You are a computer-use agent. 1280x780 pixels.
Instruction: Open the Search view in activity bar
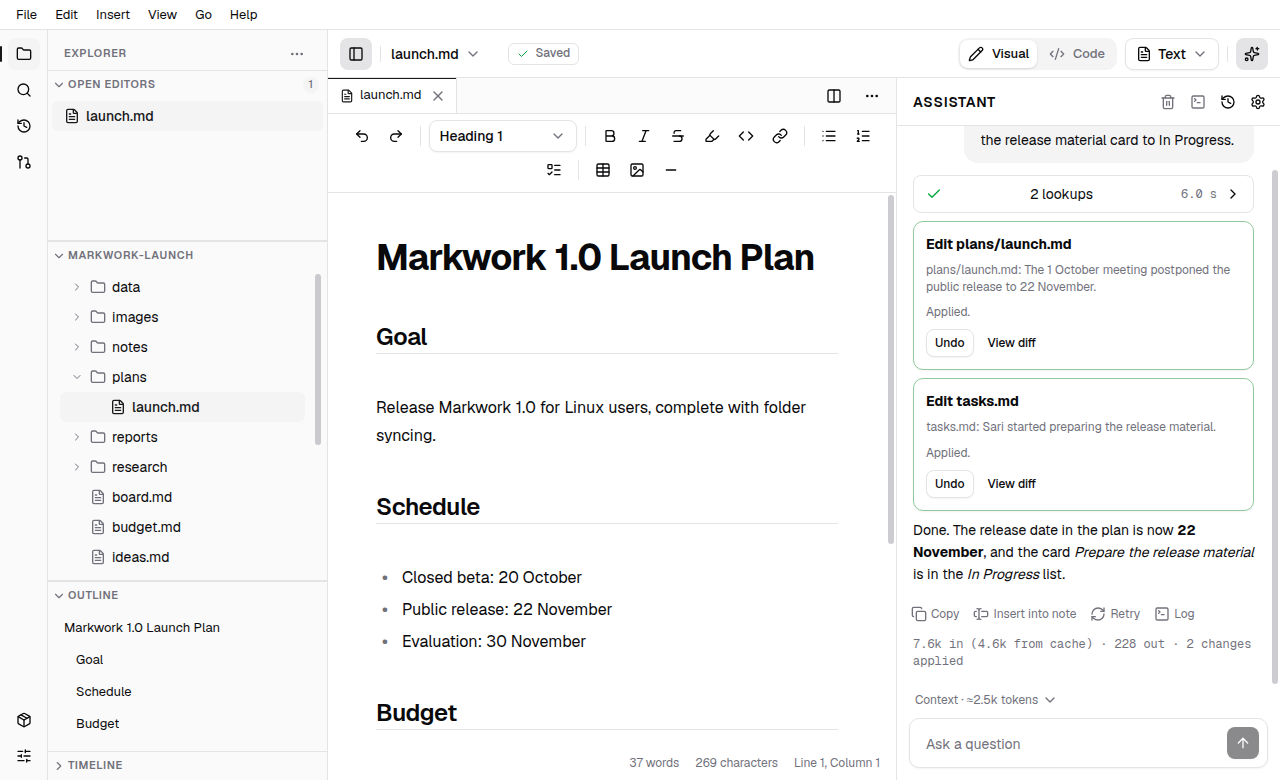point(24,90)
